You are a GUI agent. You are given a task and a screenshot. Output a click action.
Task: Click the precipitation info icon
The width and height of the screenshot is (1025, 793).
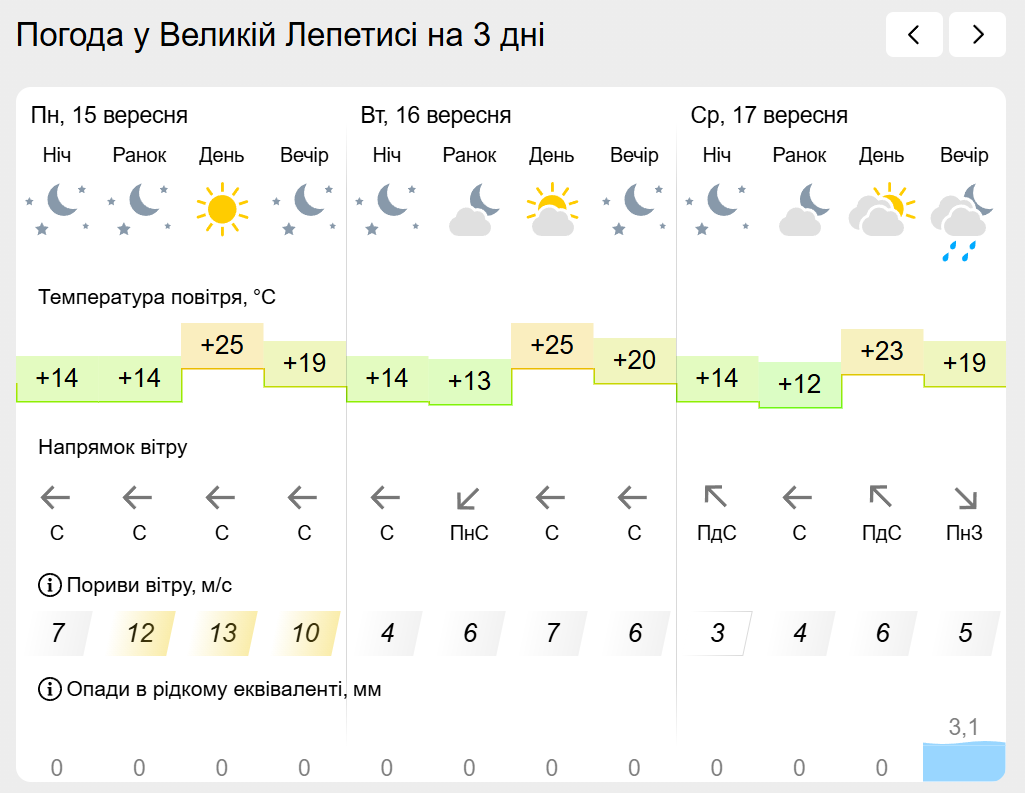point(50,689)
